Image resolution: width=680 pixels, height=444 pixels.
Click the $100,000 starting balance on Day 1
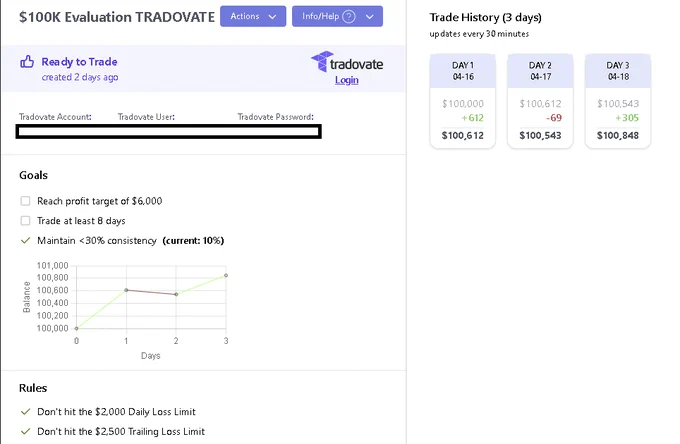(x=463, y=104)
